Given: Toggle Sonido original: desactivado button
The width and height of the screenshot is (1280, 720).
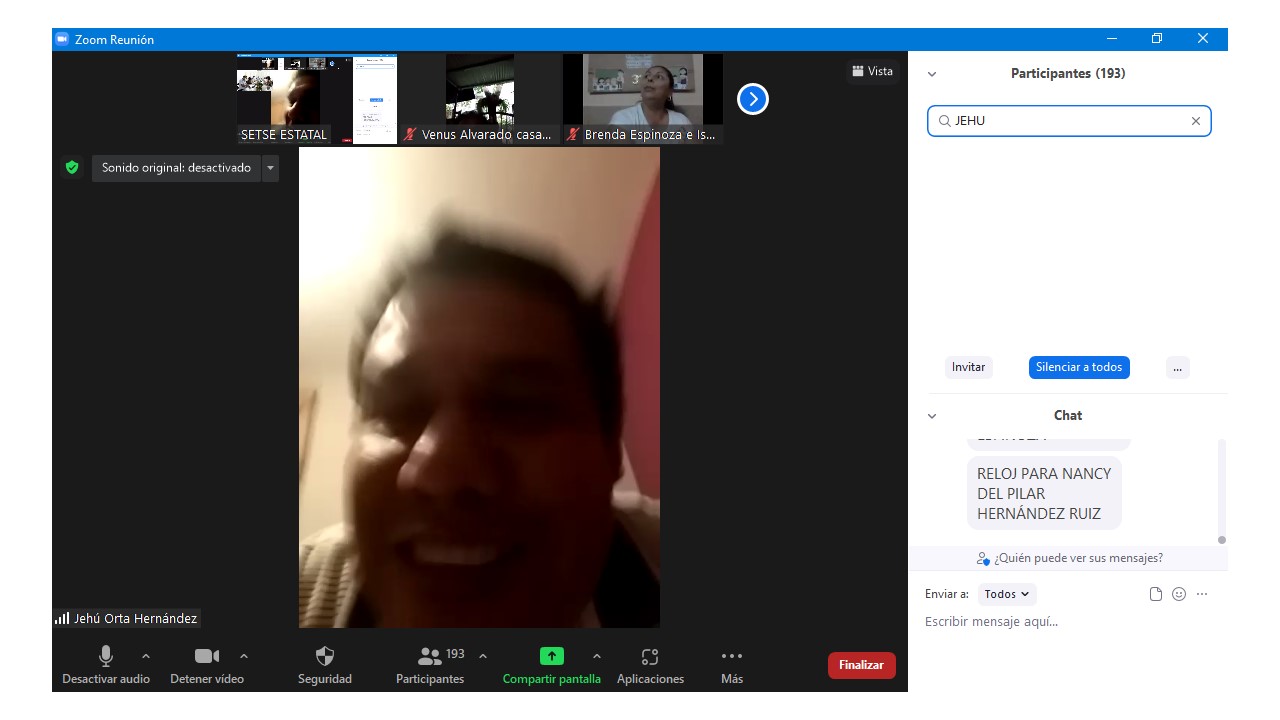Looking at the screenshot, I should [176, 168].
